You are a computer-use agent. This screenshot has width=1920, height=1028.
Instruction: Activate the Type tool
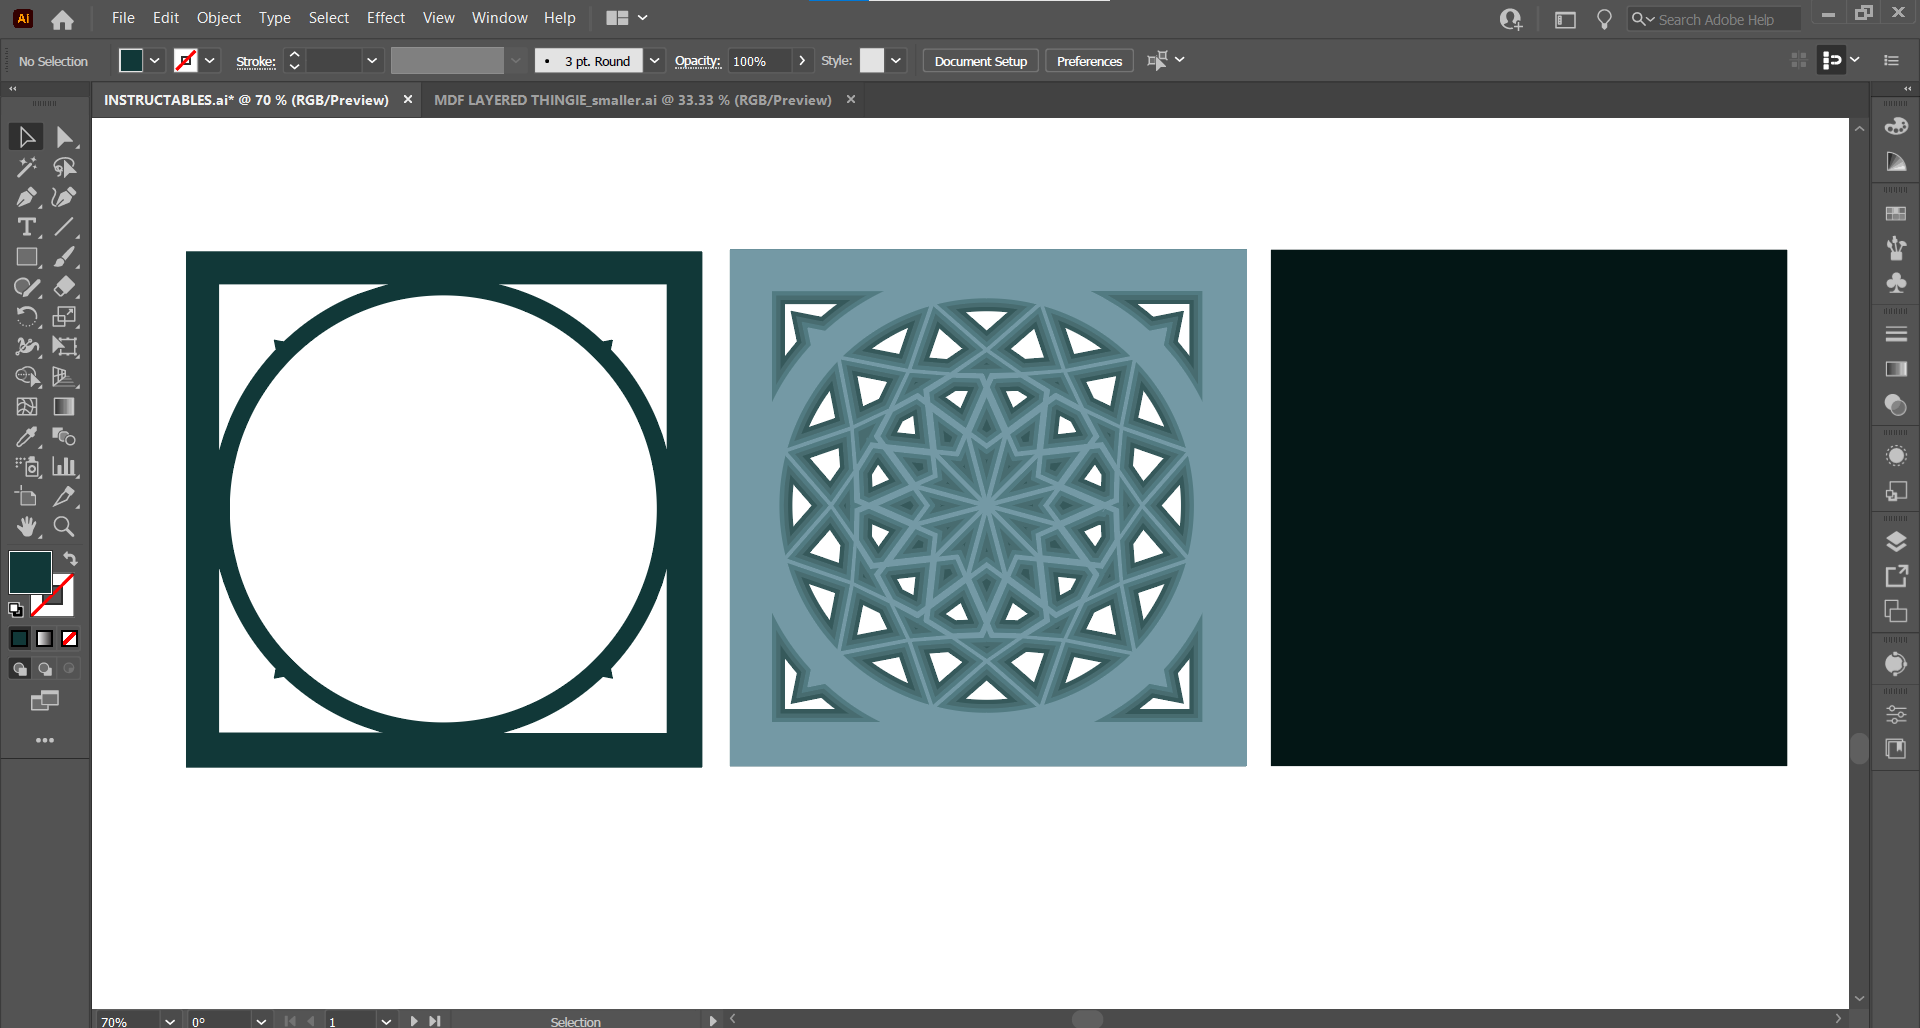[x=27, y=227]
